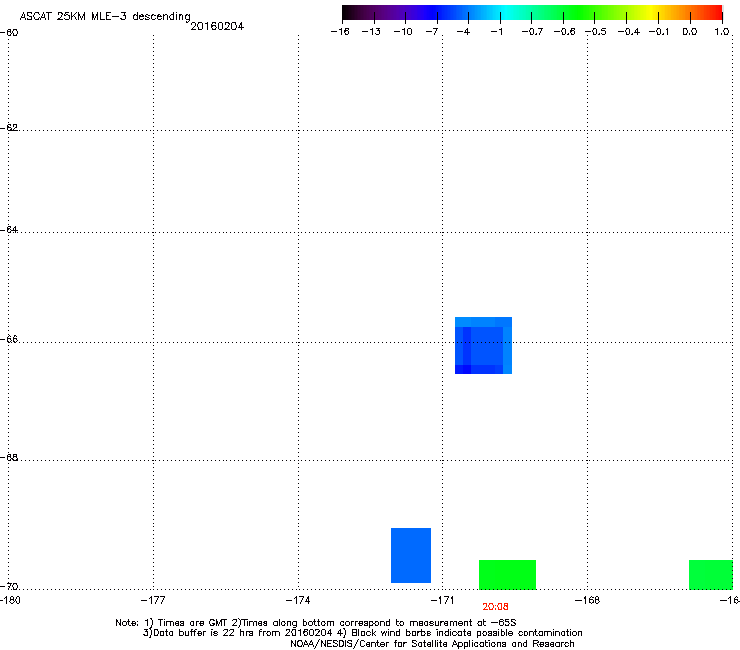
Task: Click the green data block above the 20:08 label
Action: coord(507,574)
